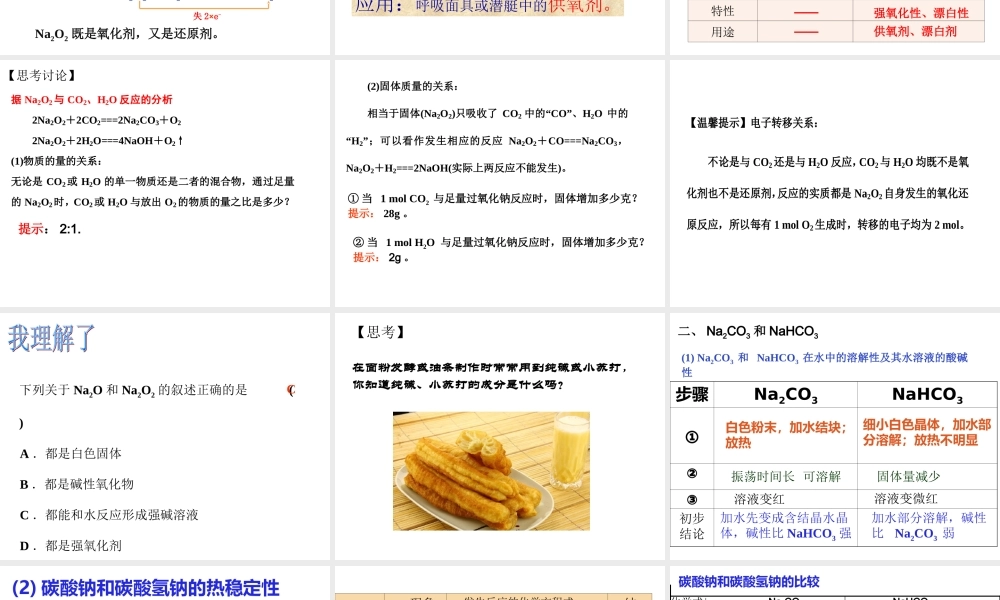Click the cell 加水部分溶解，碱性比 Na₂CO₃ 弱

pos(927,526)
